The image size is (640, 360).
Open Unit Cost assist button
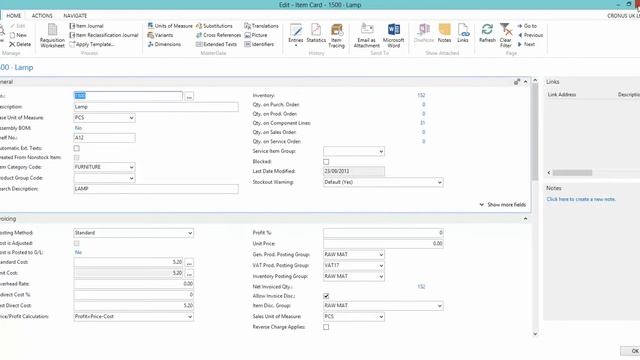189,273
